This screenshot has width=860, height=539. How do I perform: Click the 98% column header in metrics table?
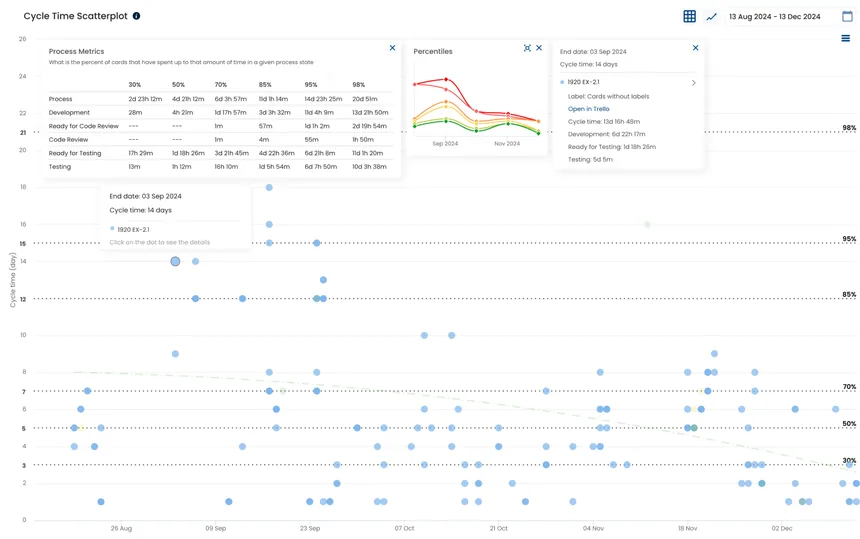coord(358,85)
